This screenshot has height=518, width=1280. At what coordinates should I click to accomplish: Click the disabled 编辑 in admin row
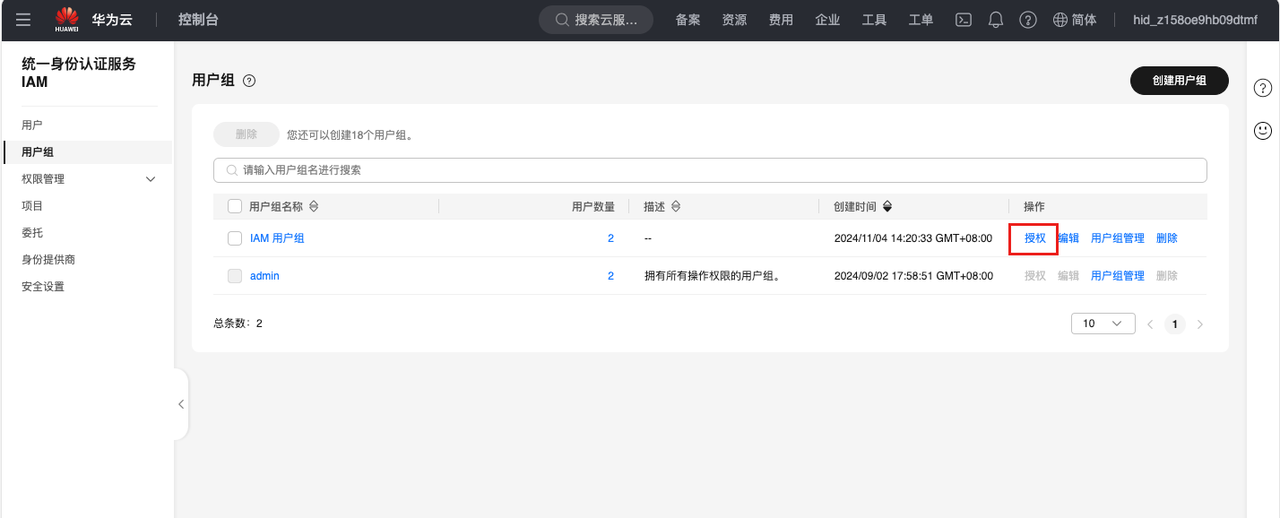1069,276
